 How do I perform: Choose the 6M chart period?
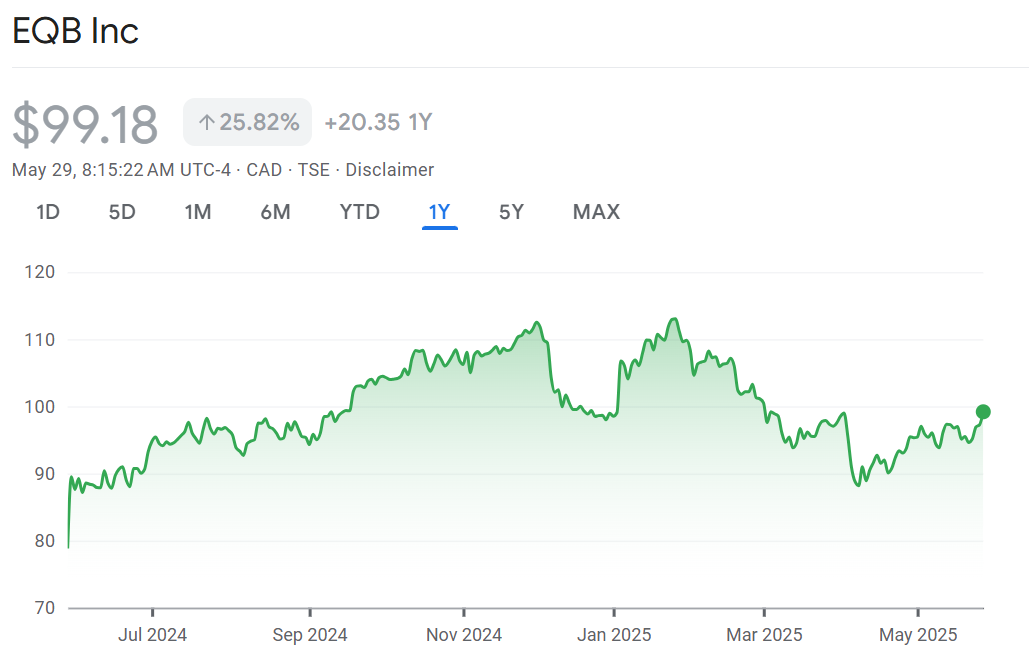click(x=275, y=212)
